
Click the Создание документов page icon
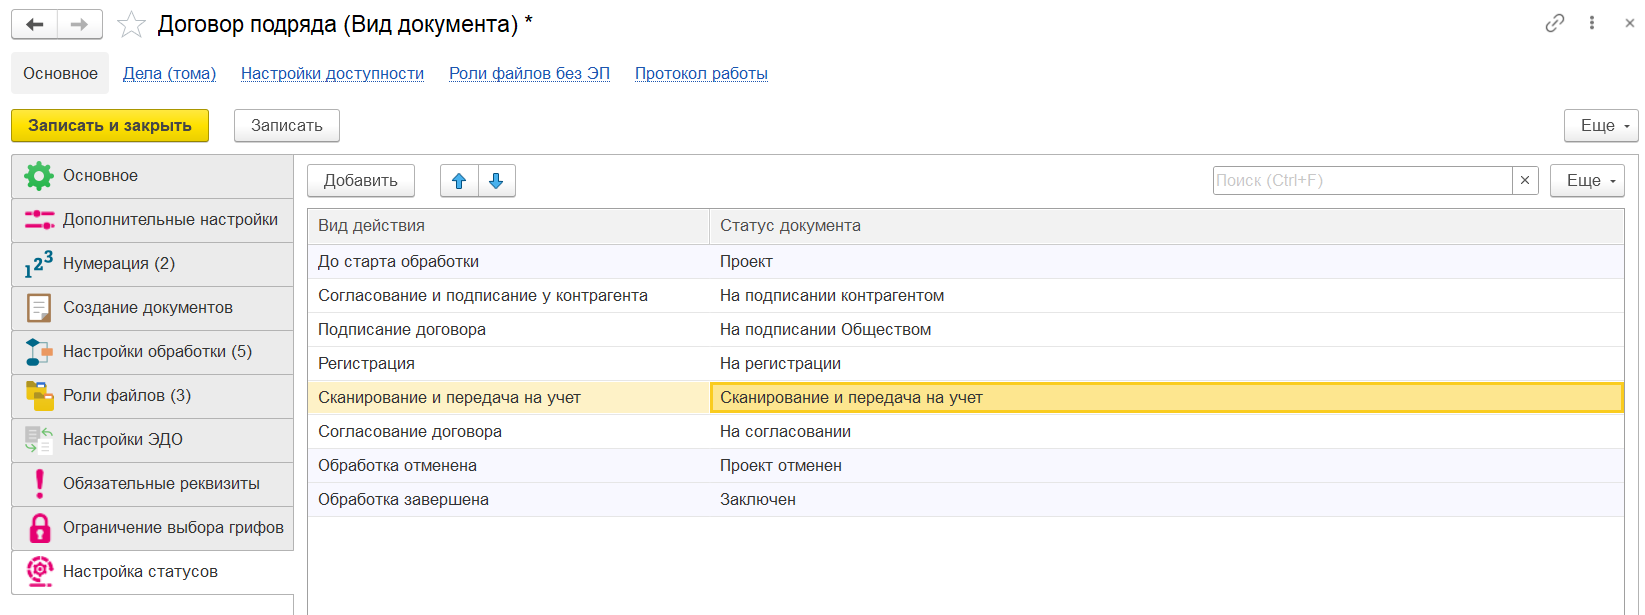39,308
